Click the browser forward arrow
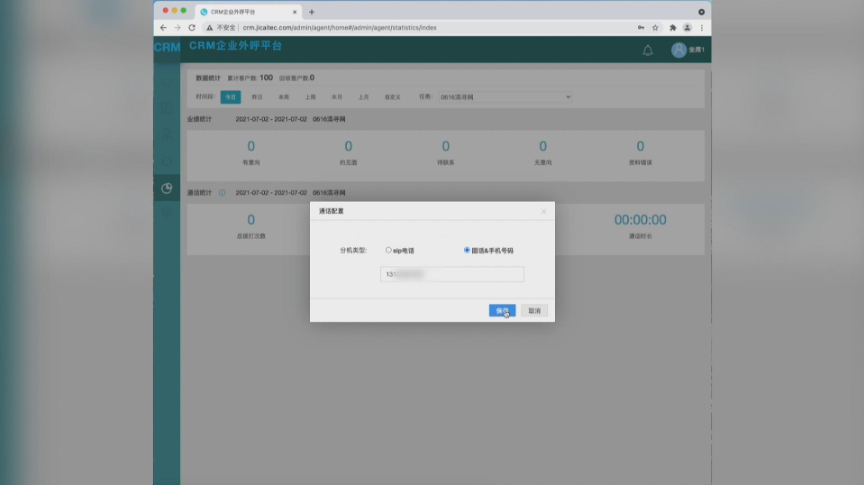 tap(177, 28)
